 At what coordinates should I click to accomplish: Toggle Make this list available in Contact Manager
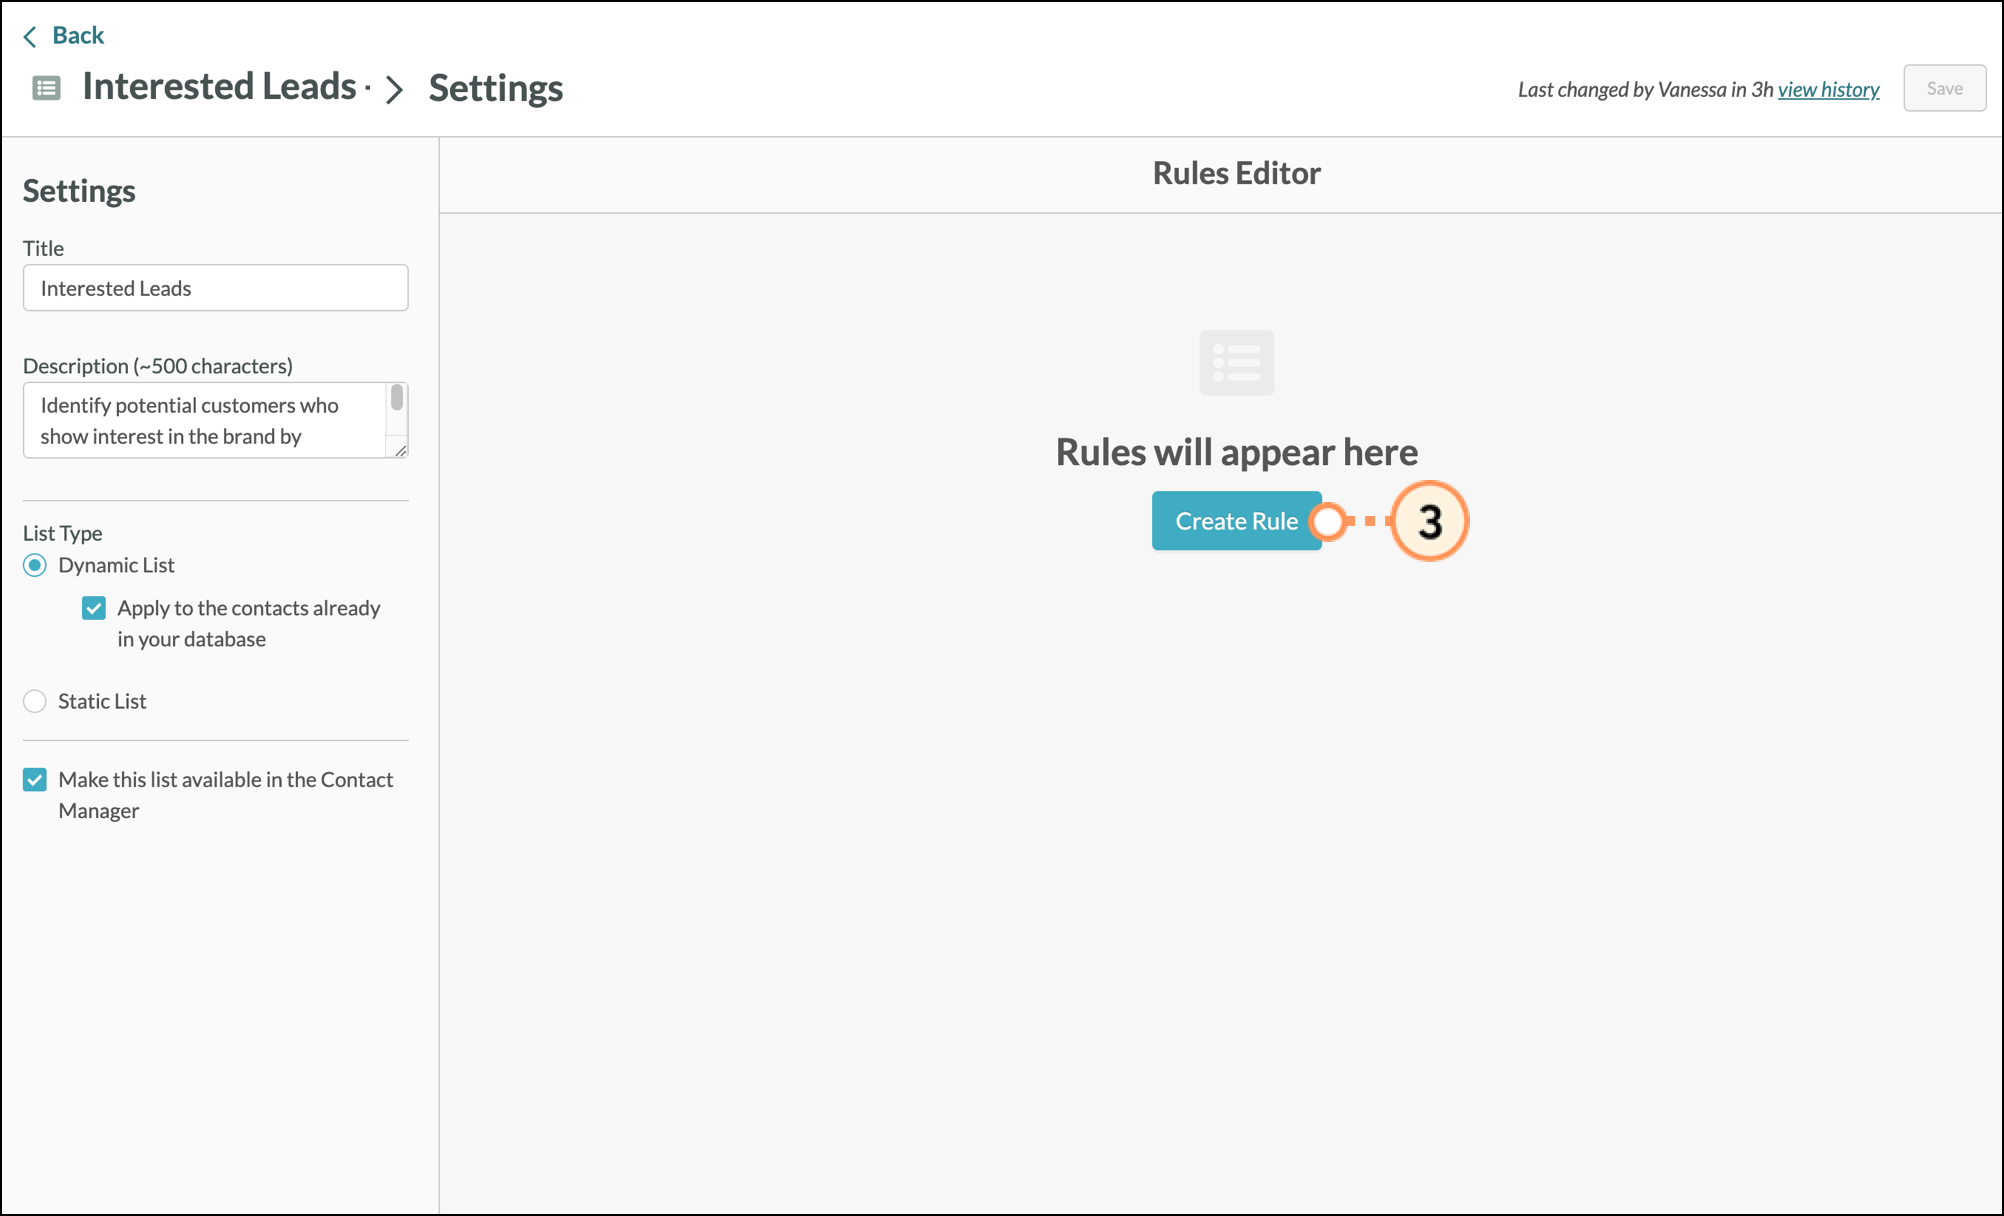click(35, 780)
